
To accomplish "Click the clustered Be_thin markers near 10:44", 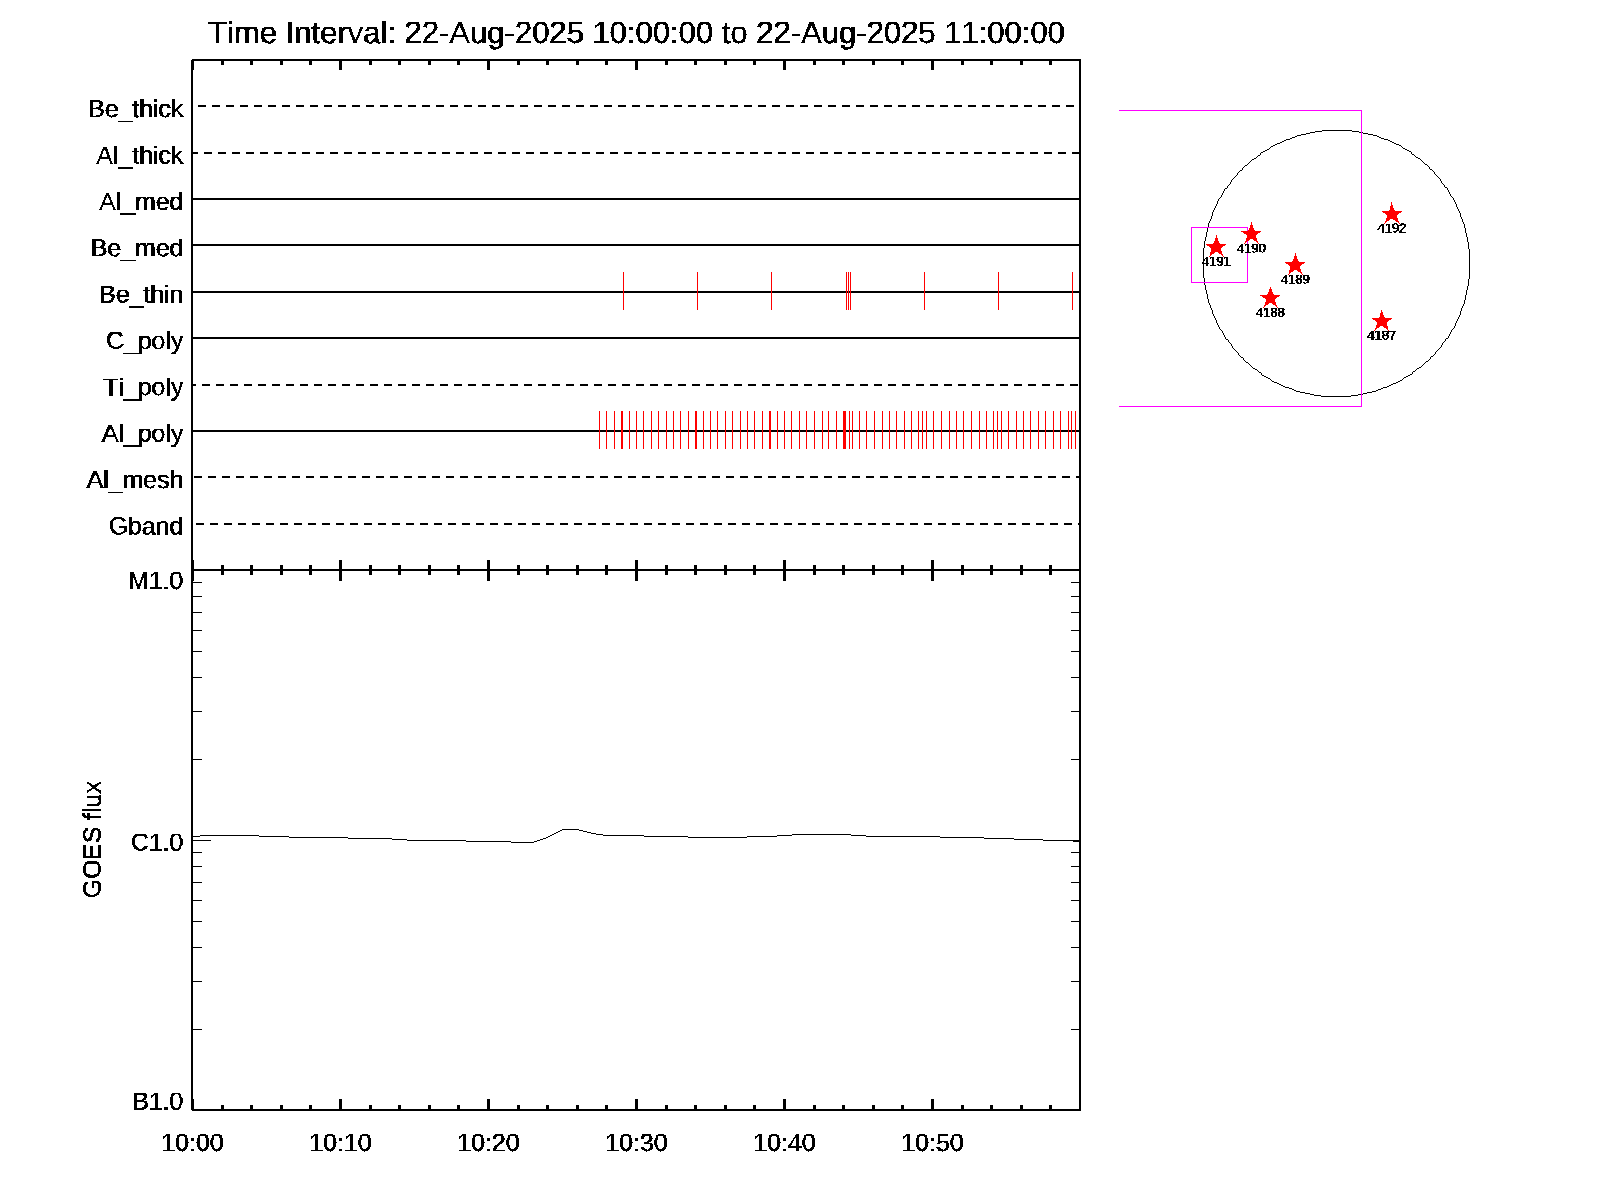I will [x=848, y=291].
